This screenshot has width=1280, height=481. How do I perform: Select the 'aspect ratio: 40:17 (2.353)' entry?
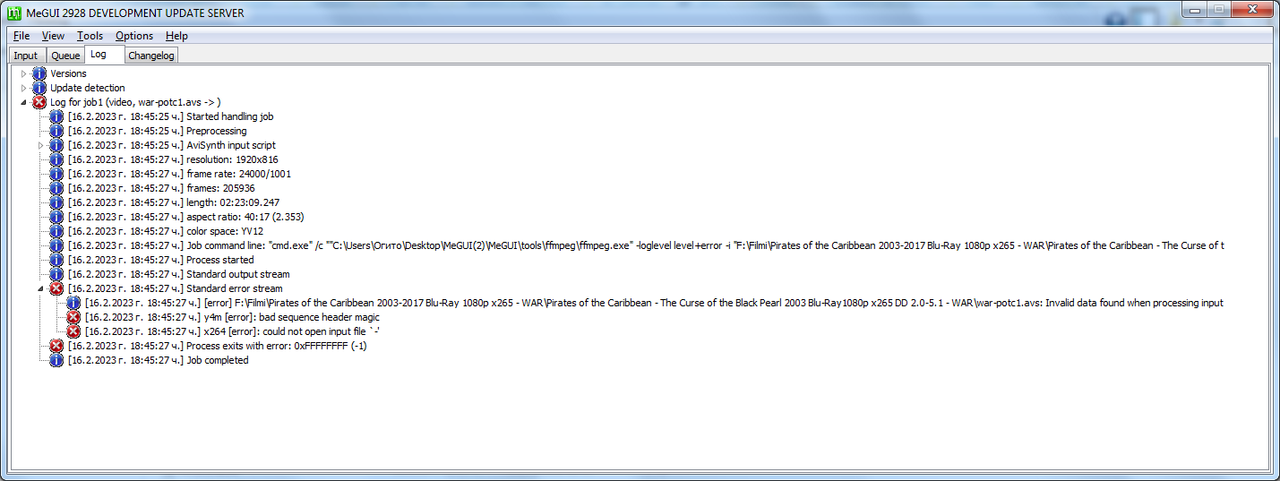coord(186,217)
